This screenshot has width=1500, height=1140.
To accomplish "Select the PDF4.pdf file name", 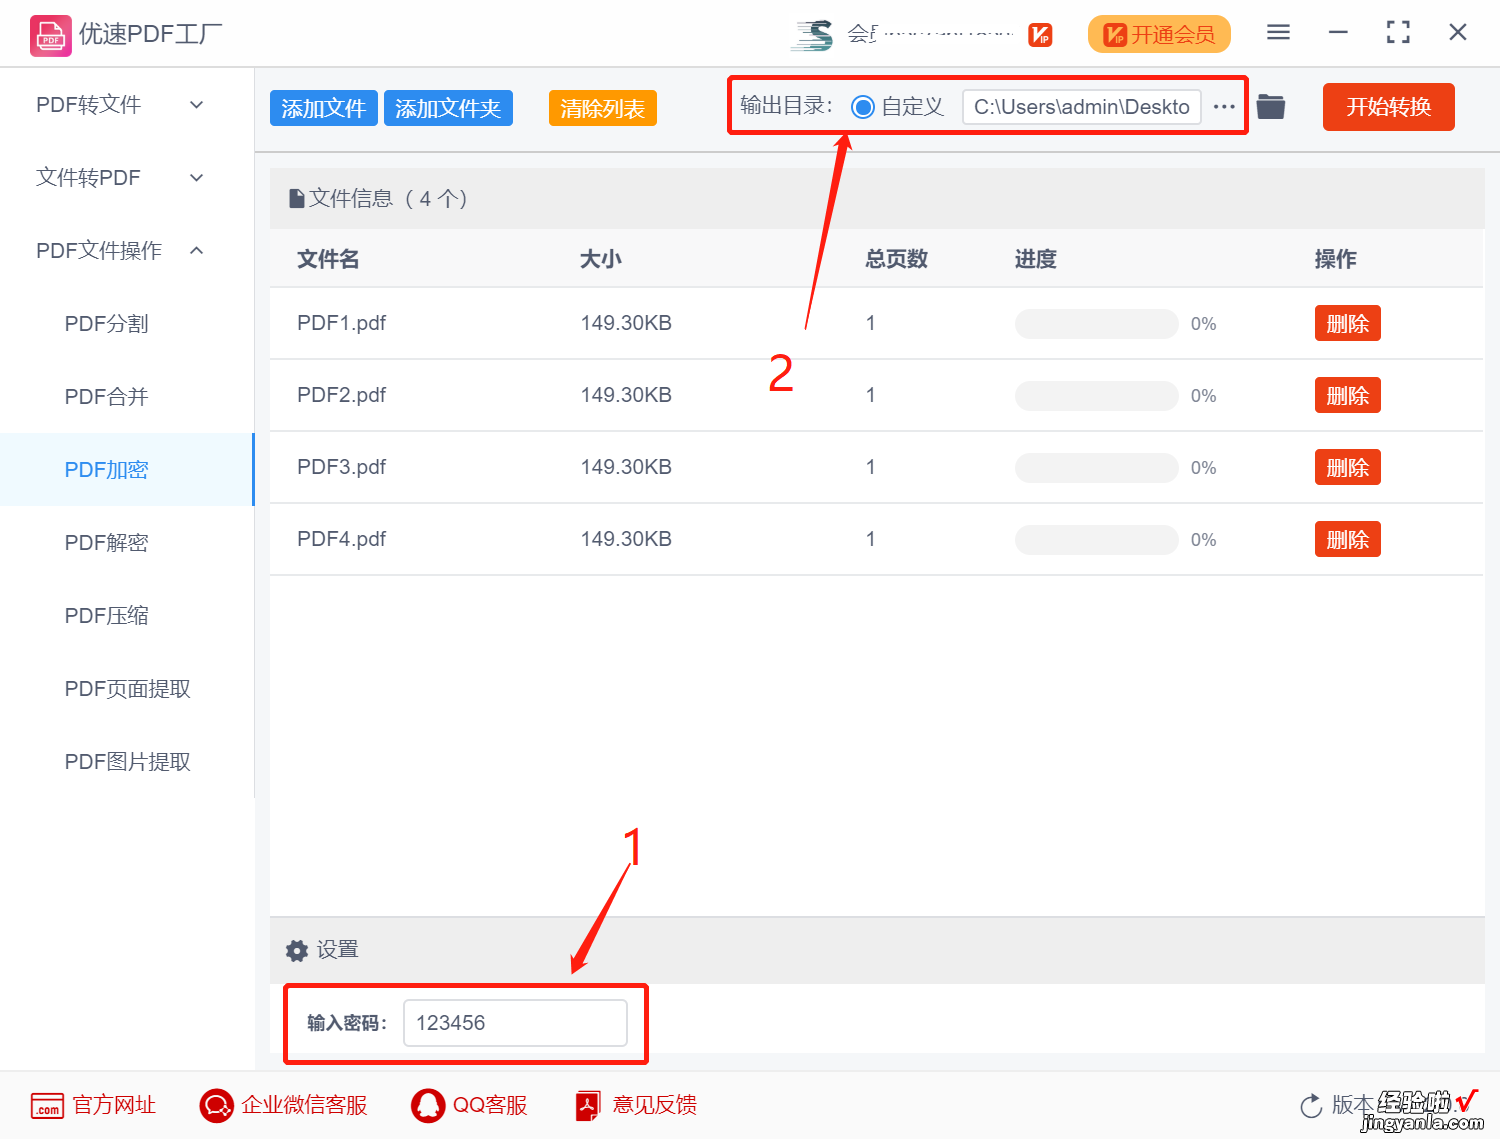I will (341, 539).
